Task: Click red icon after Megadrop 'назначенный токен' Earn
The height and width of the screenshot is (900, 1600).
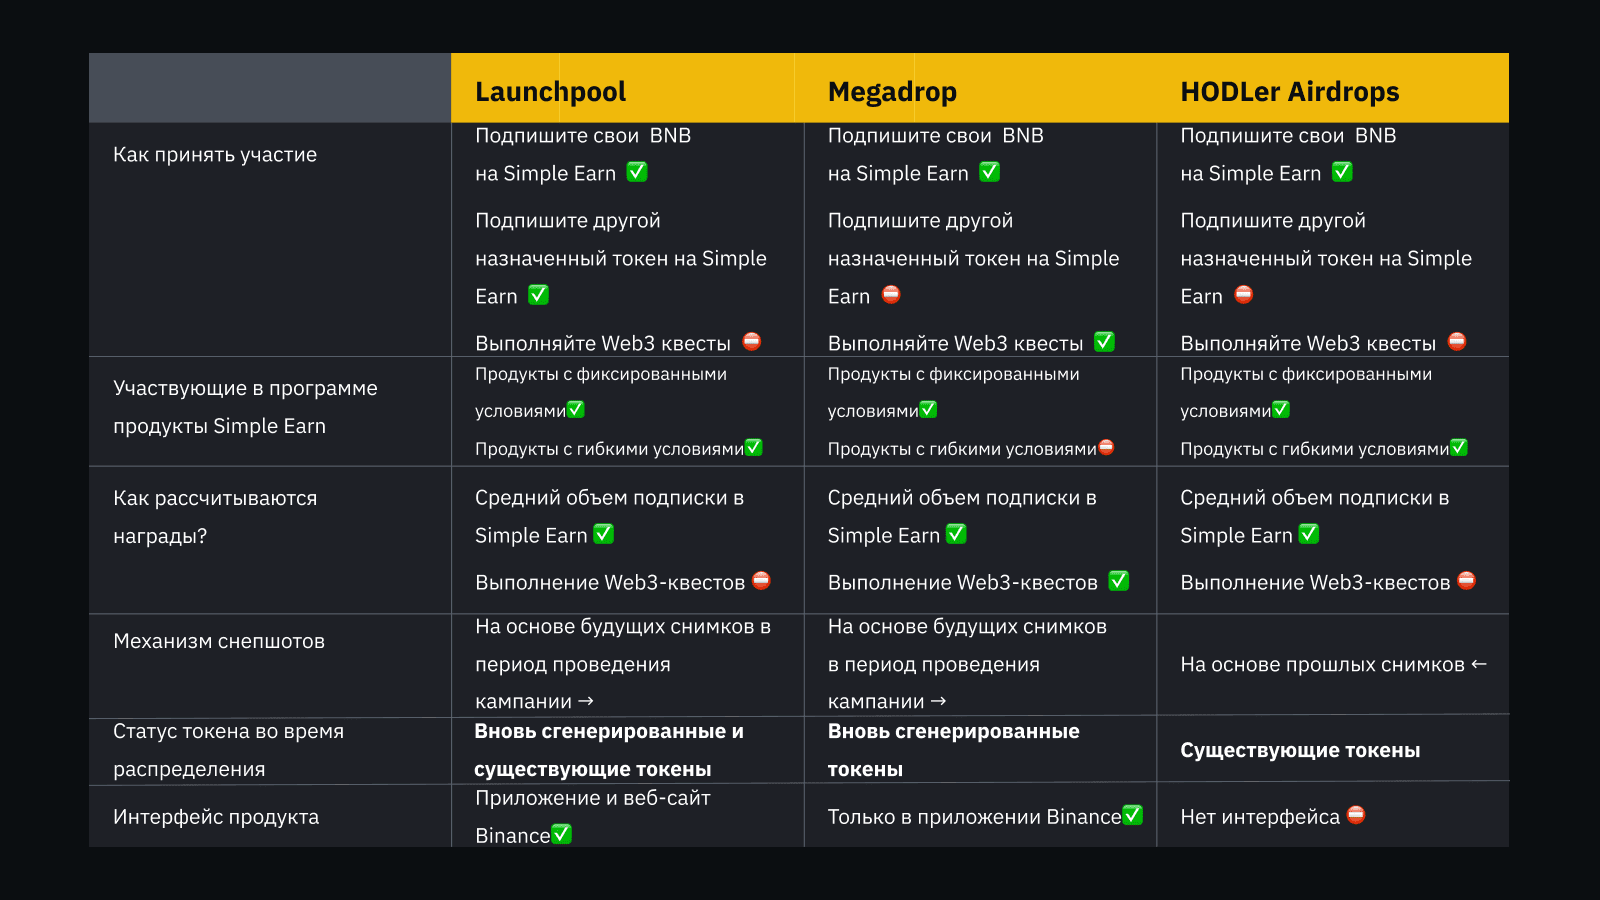Action: (891, 295)
